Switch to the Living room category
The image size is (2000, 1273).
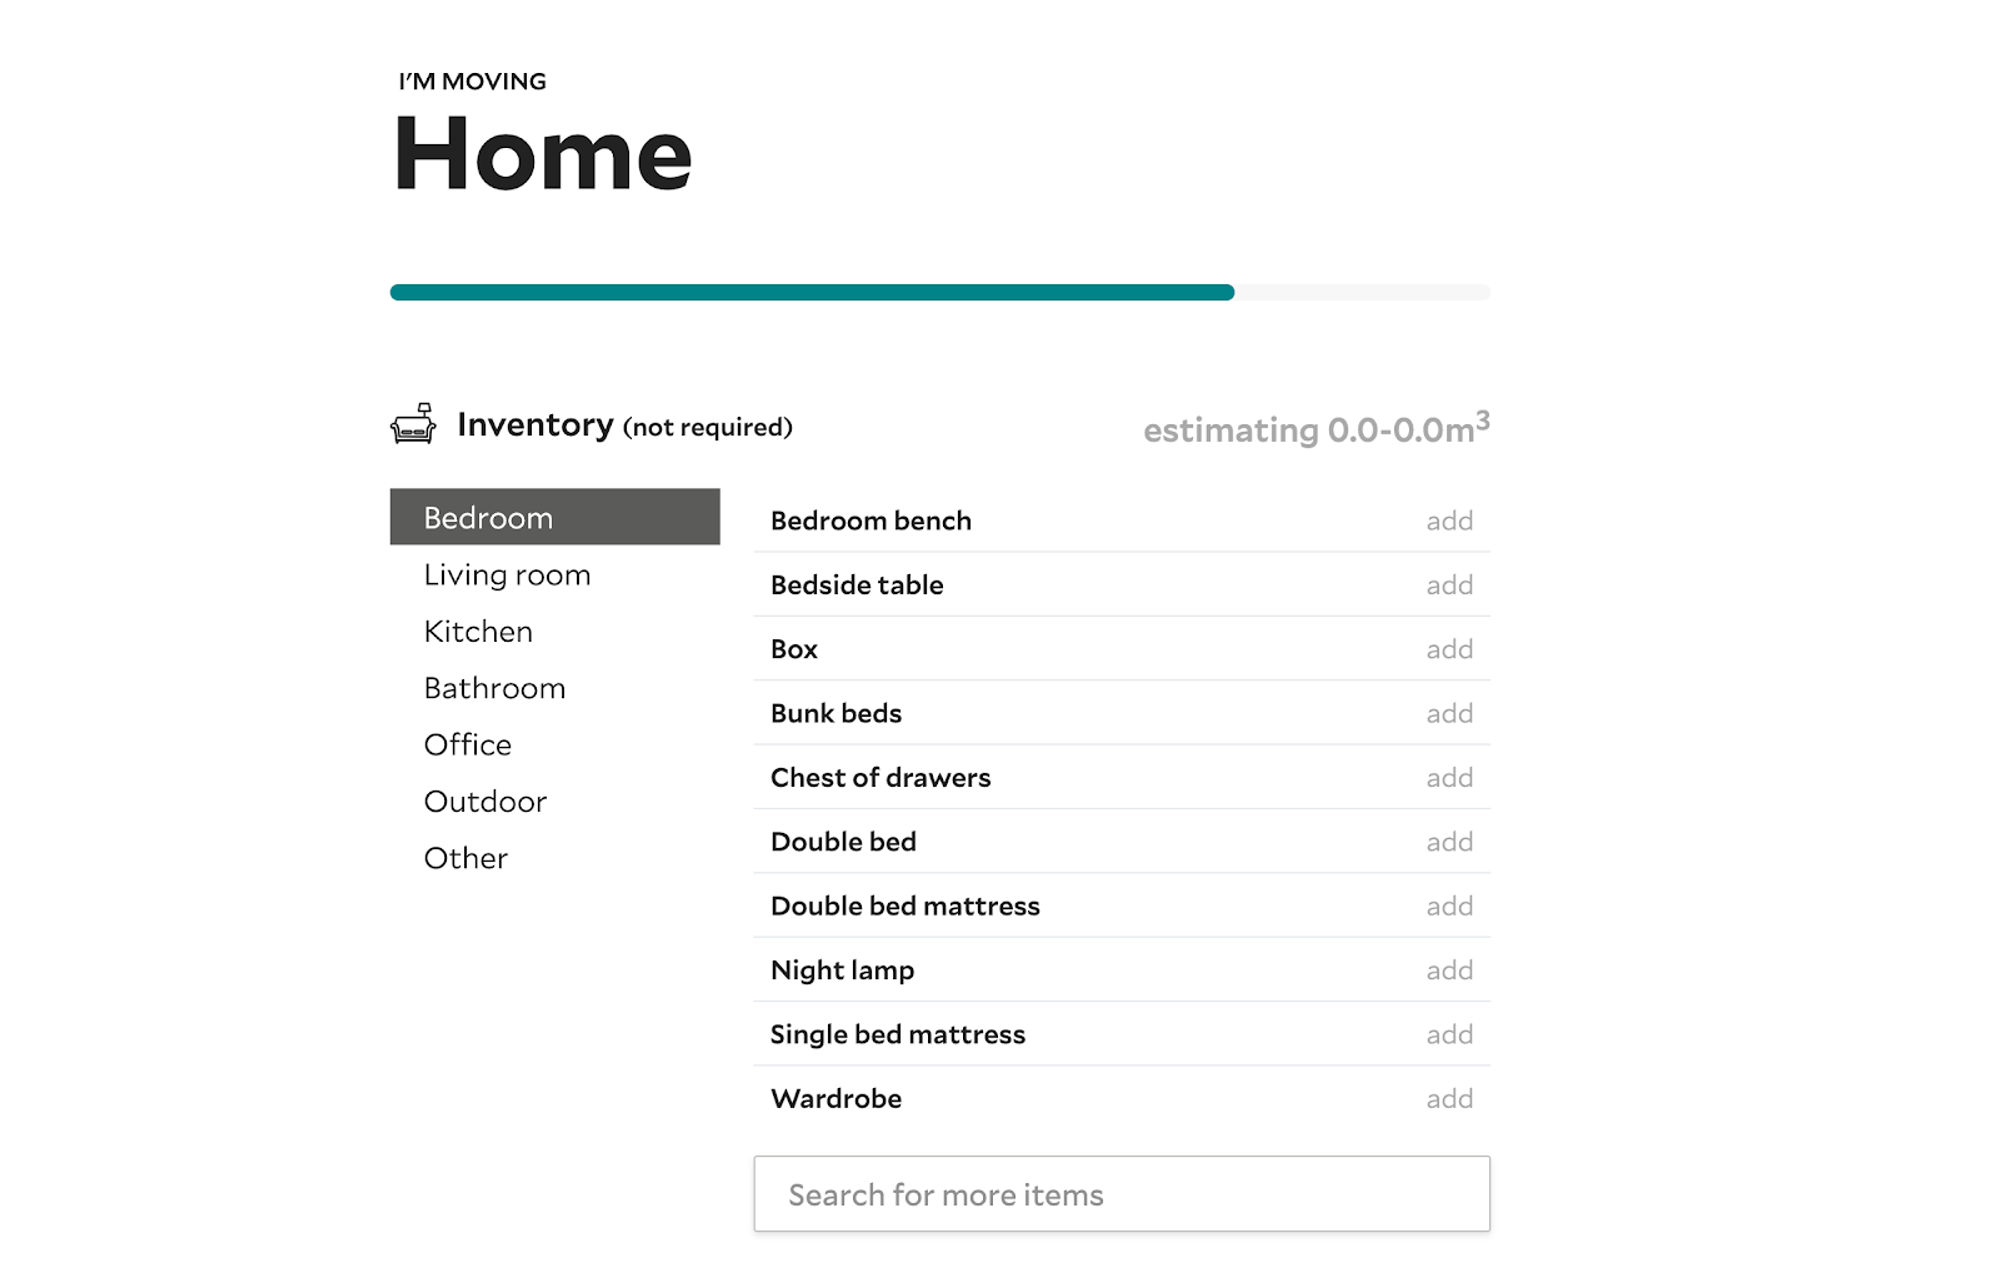point(507,575)
